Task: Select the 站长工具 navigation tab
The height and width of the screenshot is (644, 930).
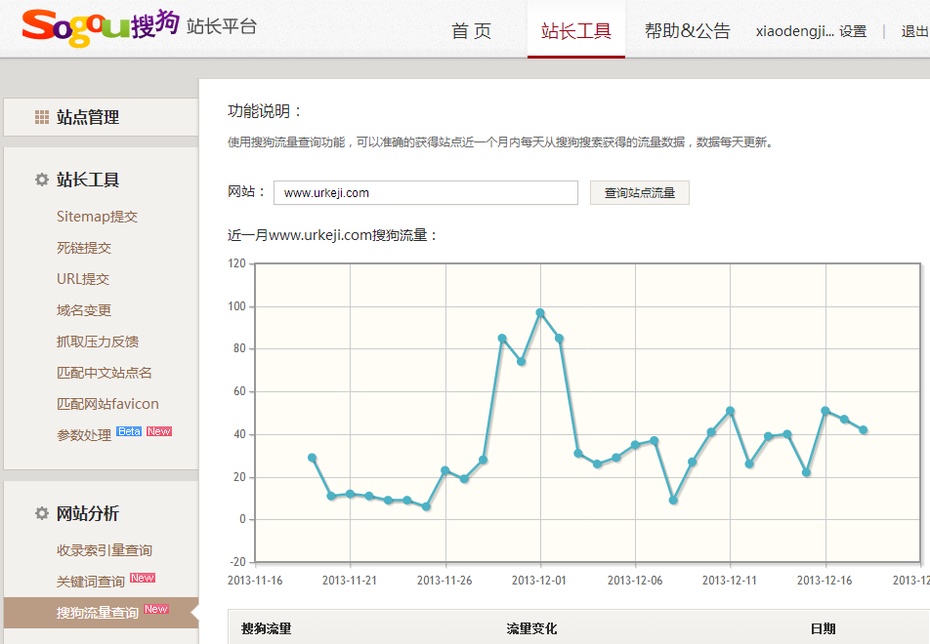Action: point(575,31)
